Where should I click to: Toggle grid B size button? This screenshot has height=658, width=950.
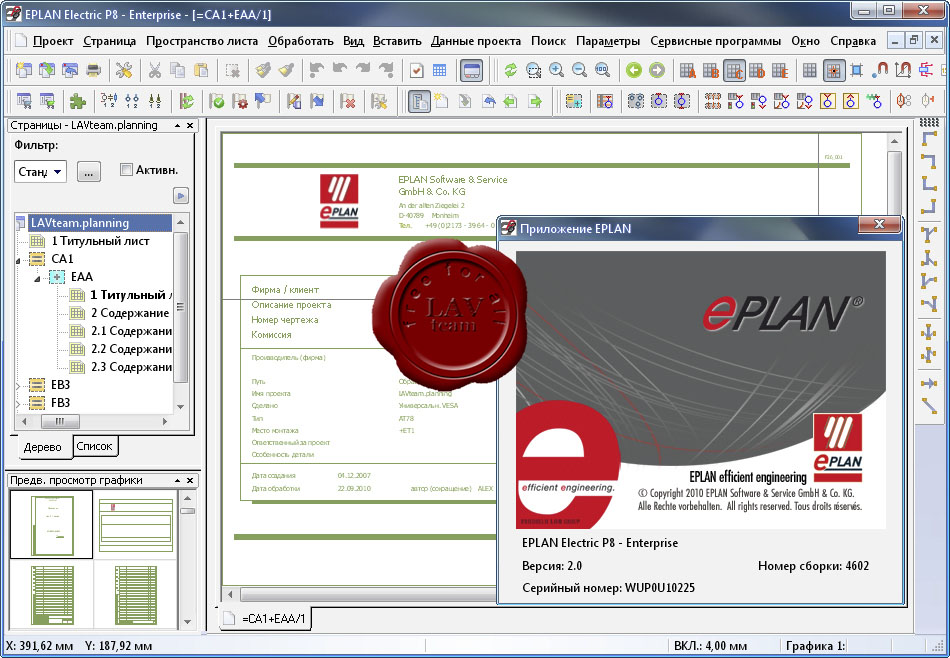pos(711,70)
